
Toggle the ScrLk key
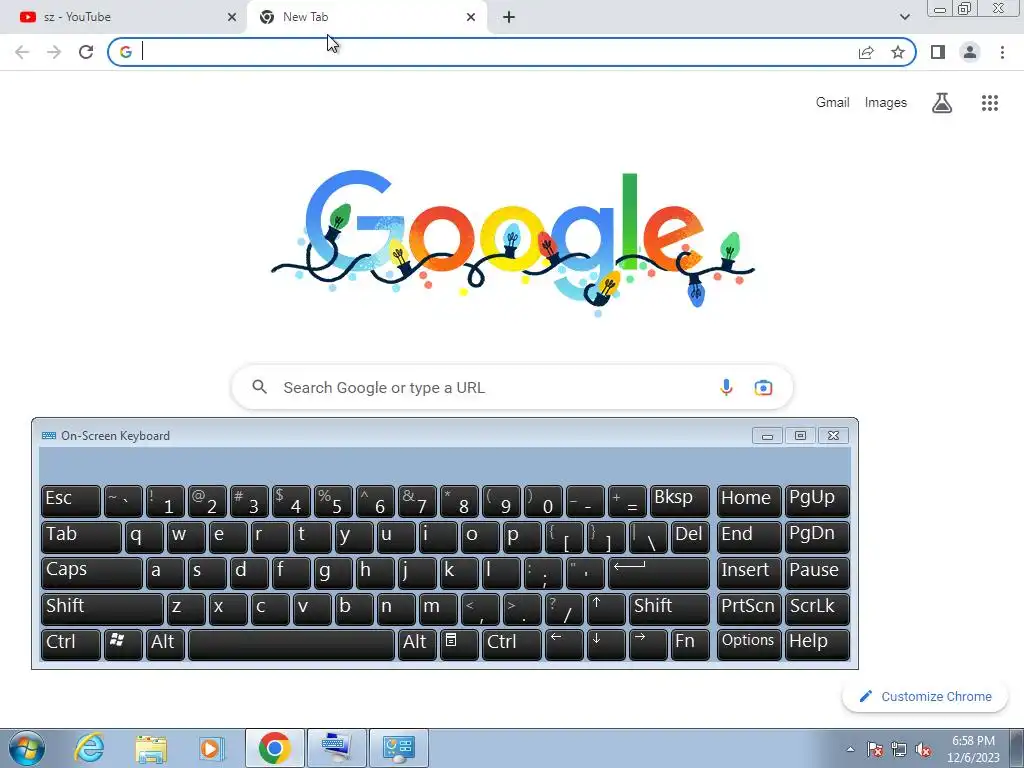[817, 608]
